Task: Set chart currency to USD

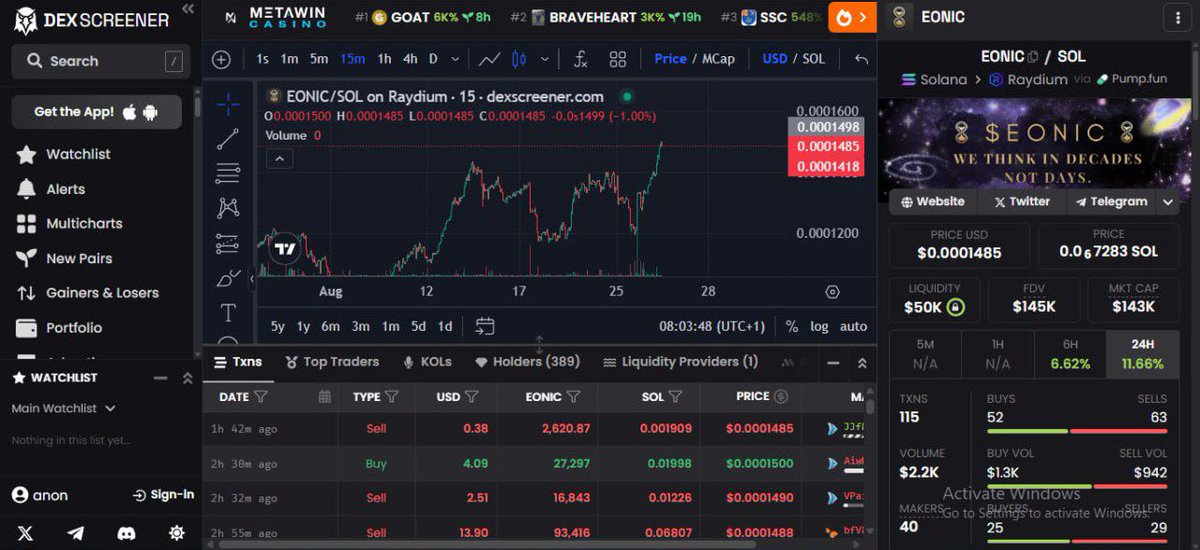Action: (775, 59)
